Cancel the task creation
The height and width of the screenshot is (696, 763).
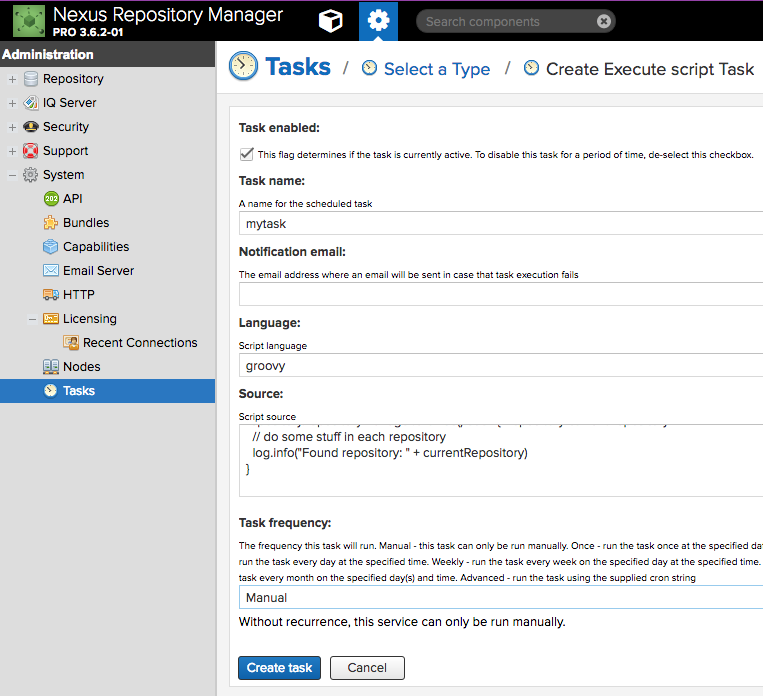[x=367, y=668]
